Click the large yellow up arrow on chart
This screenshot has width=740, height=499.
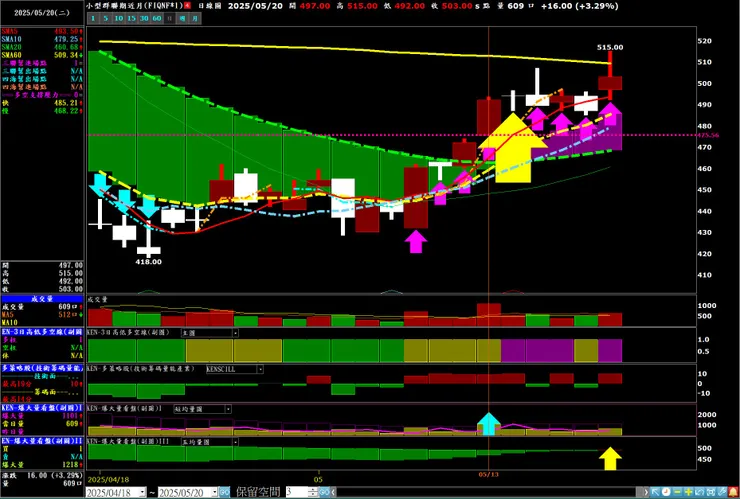click(x=513, y=147)
